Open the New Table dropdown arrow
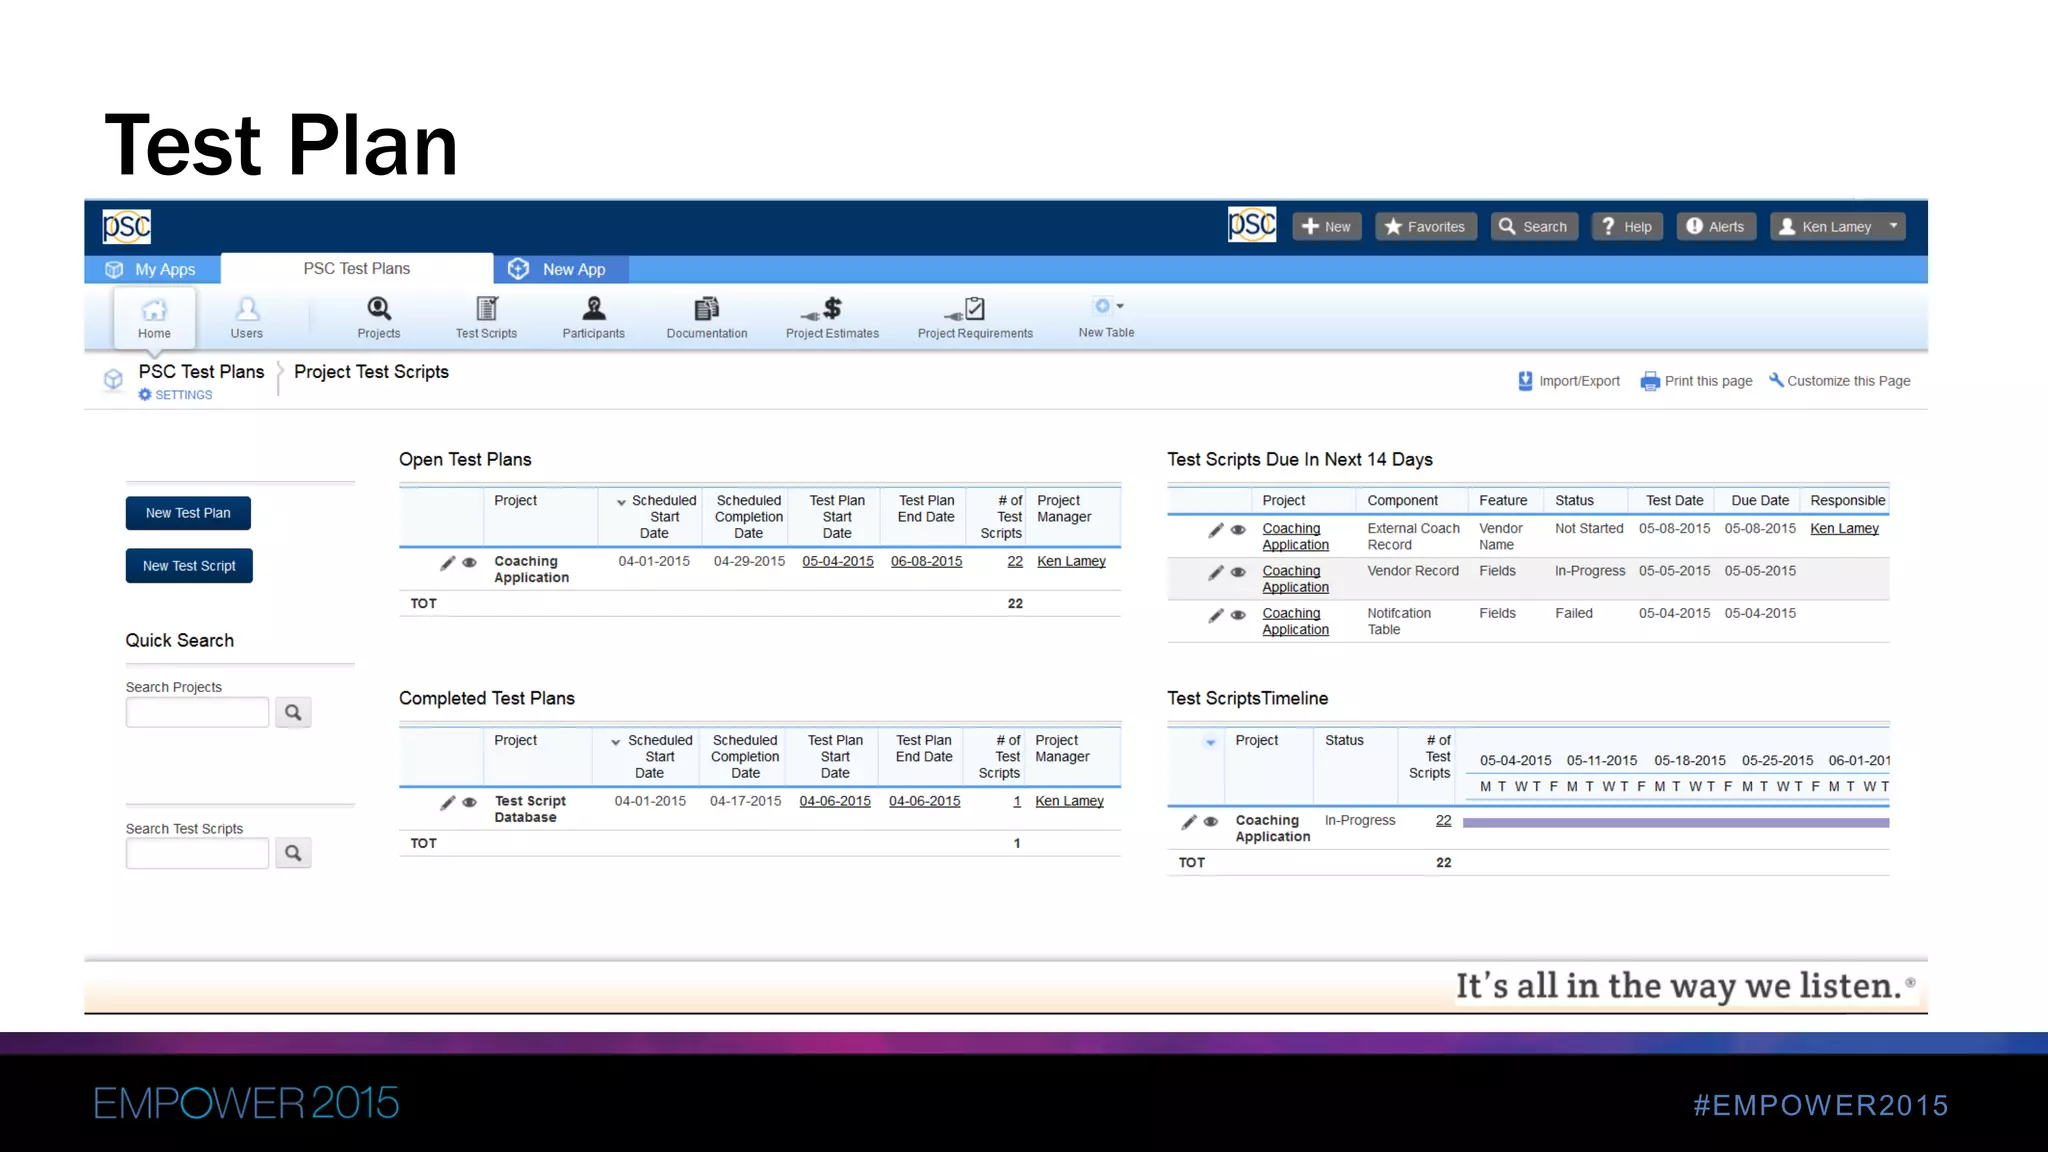The width and height of the screenshot is (2048, 1152). click(x=1120, y=306)
